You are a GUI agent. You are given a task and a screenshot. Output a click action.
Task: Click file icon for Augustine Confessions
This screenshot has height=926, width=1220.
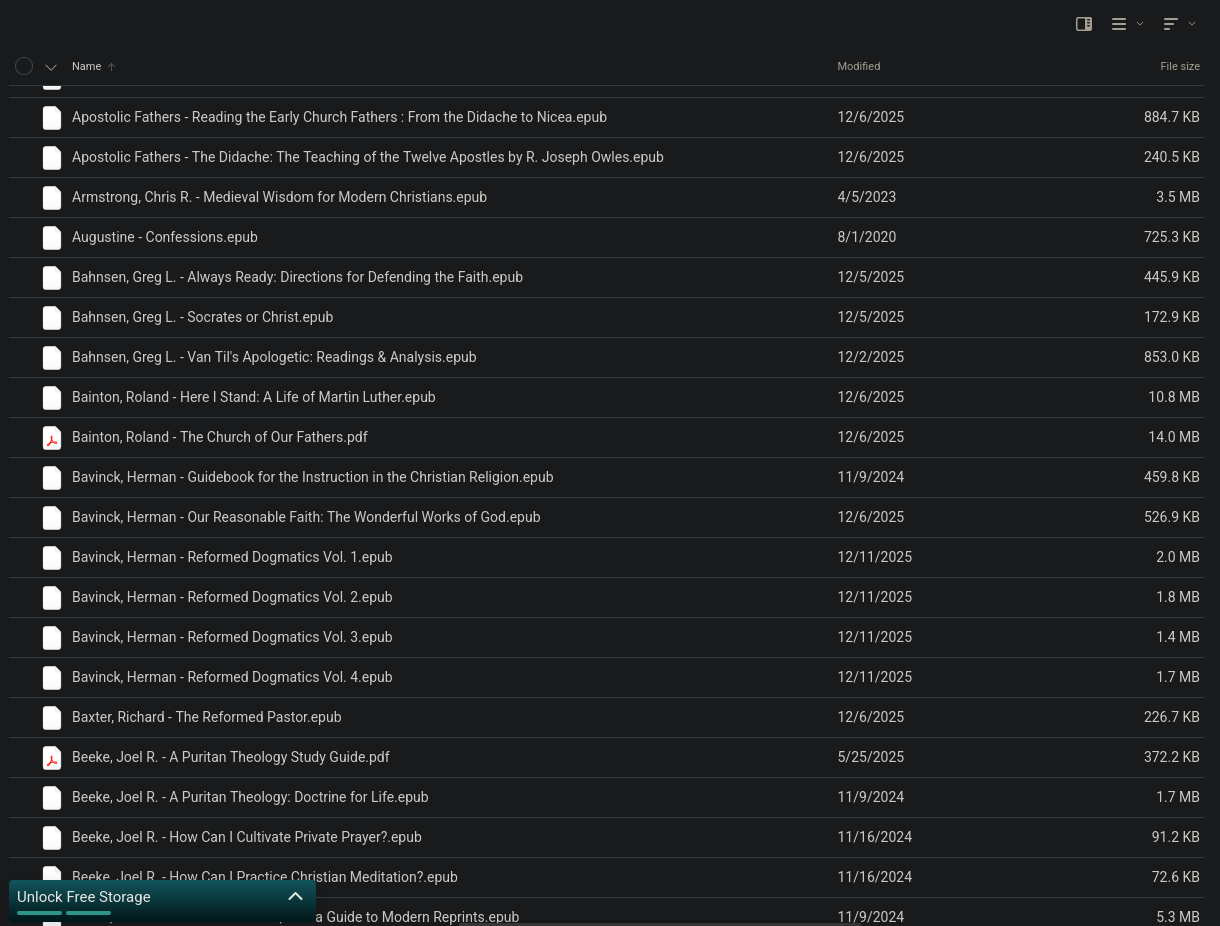(x=52, y=238)
